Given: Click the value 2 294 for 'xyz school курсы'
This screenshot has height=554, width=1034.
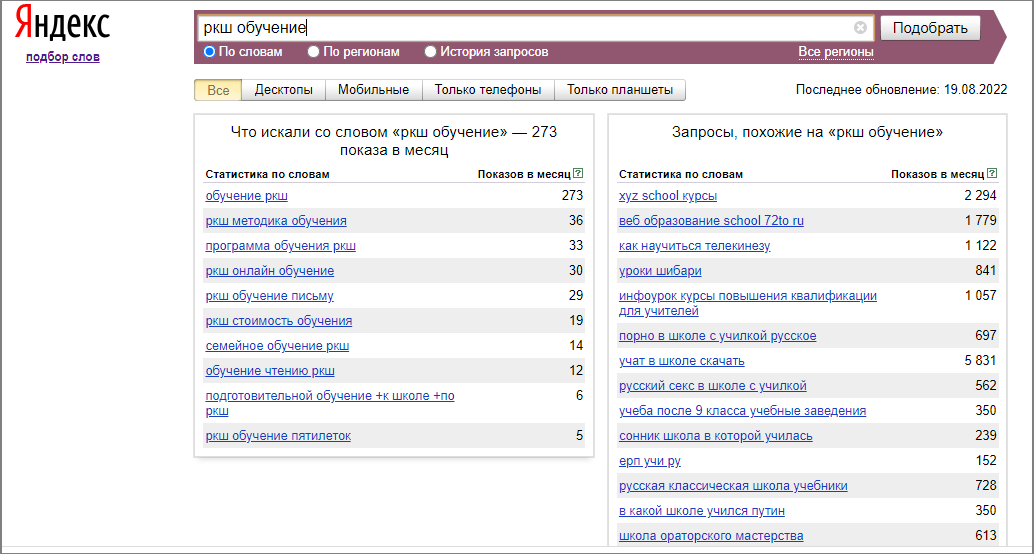Looking at the screenshot, I should 981,196.
